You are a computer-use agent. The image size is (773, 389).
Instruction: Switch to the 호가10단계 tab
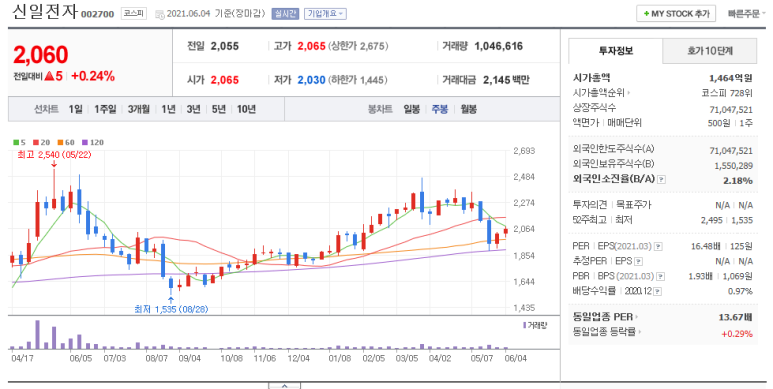click(709, 51)
